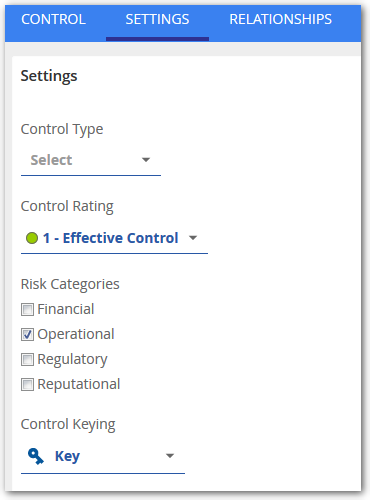The height and width of the screenshot is (500, 370).
Task: Click the 'Select' placeholder under Control Type
Action: (x=51, y=160)
